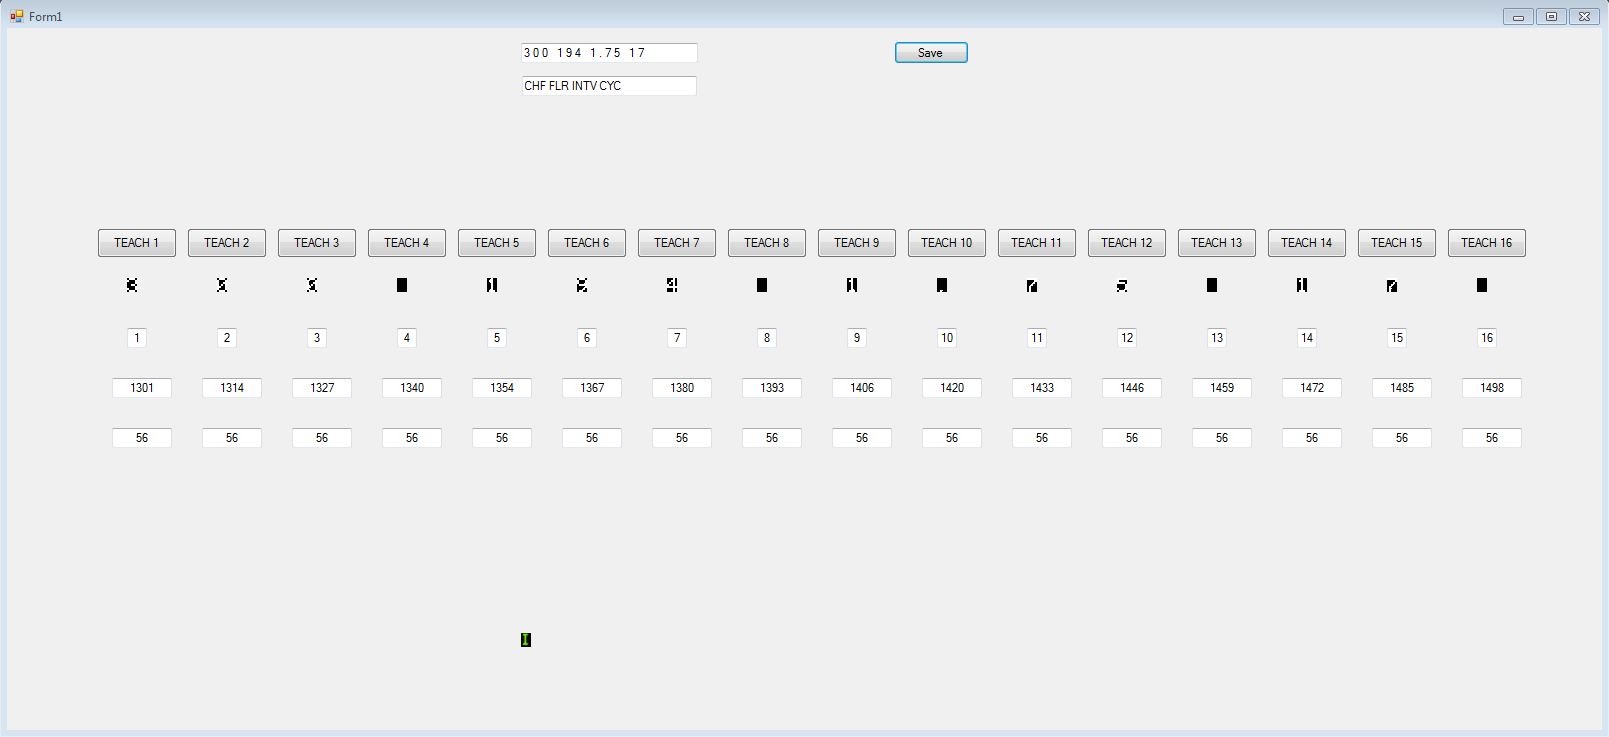Click the field showing 1393
The image size is (1609, 737).
click(x=772, y=388)
